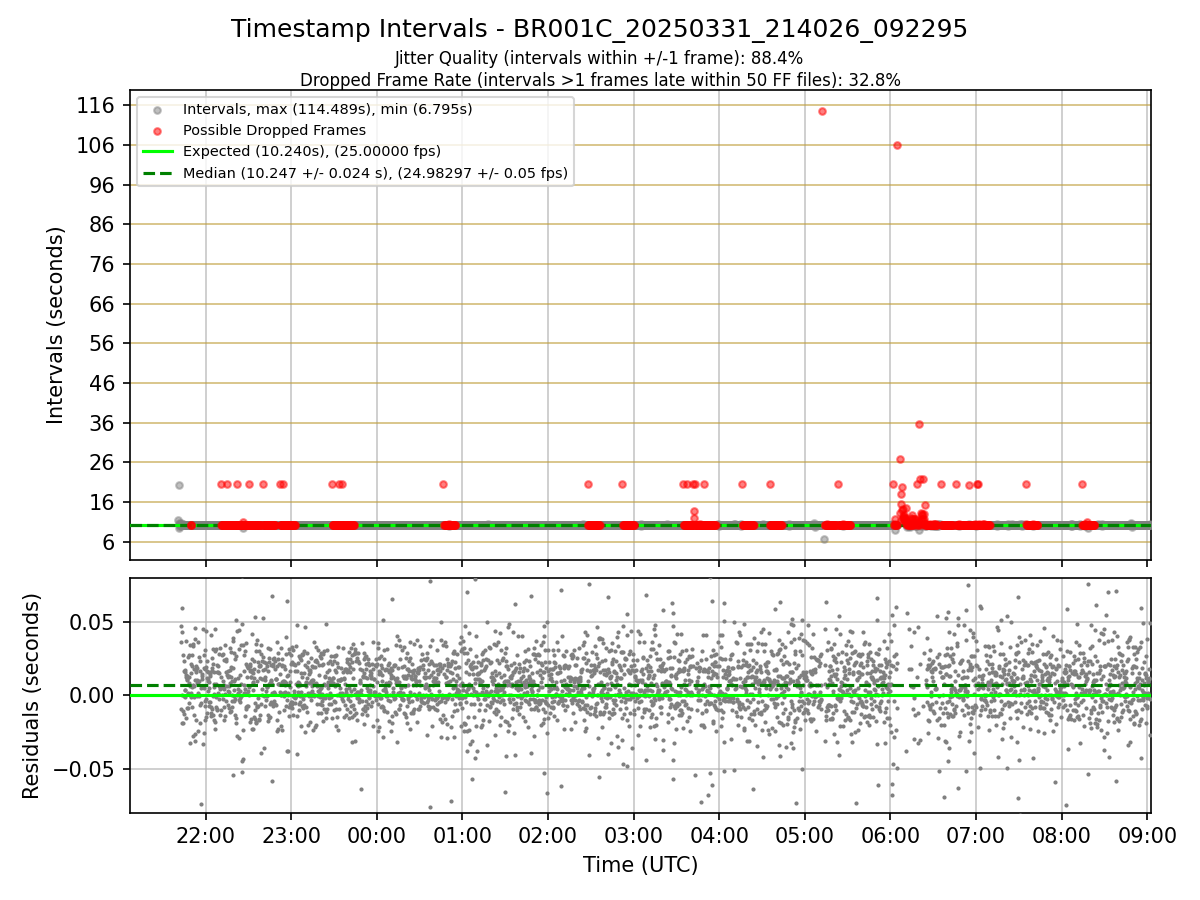Click the Residuals (seconds) y-axis label
This screenshot has width=1200, height=900.
[32, 696]
